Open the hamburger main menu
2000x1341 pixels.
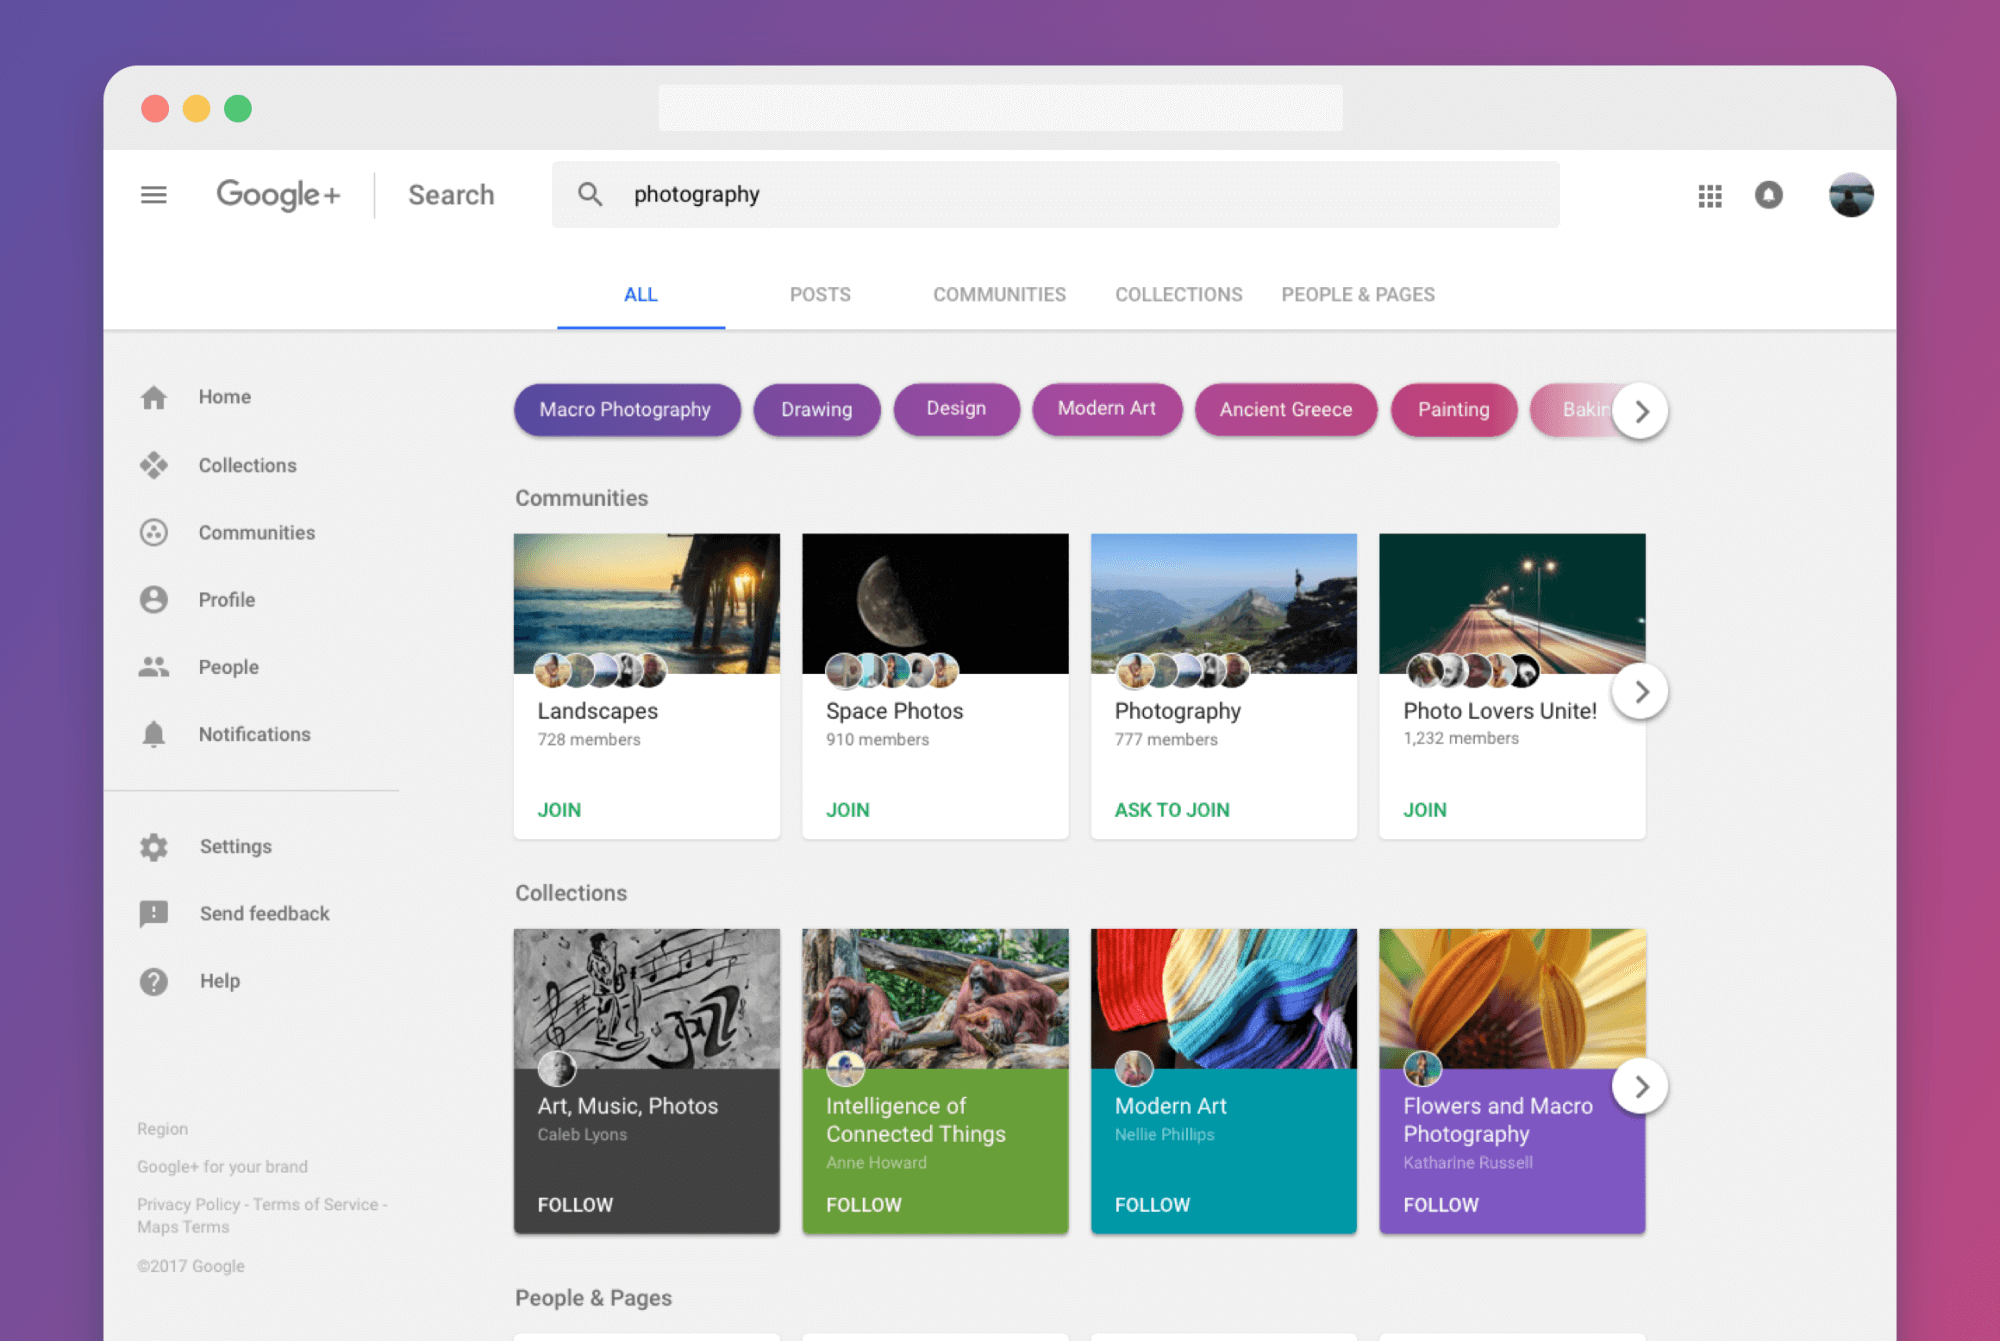pos(153,195)
